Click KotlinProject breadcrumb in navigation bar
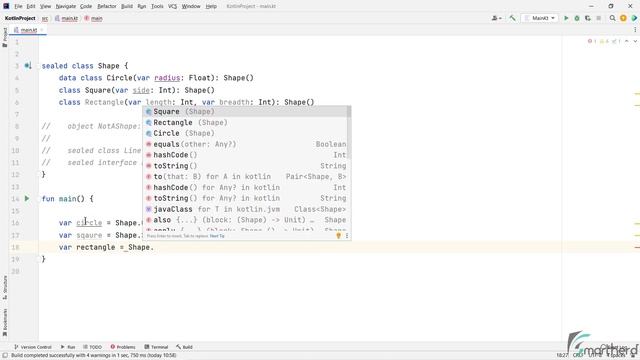640x360 pixels. coord(20,18)
